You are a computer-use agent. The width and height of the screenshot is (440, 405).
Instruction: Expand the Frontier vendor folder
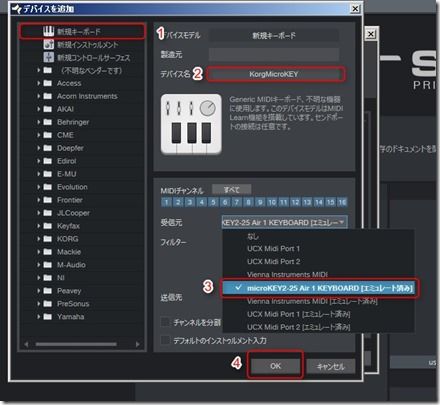39,200
